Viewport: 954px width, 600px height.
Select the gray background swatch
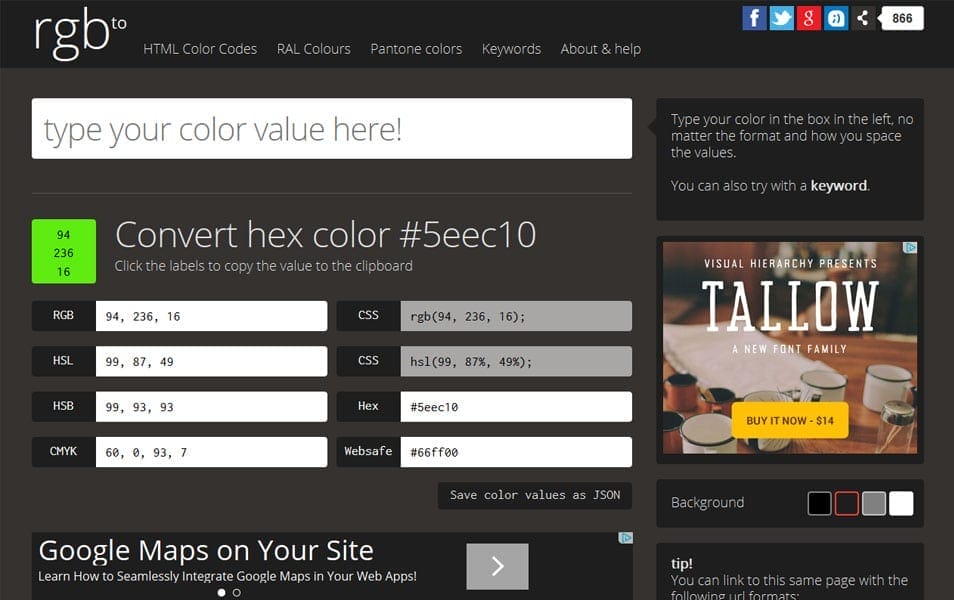pos(874,503)
